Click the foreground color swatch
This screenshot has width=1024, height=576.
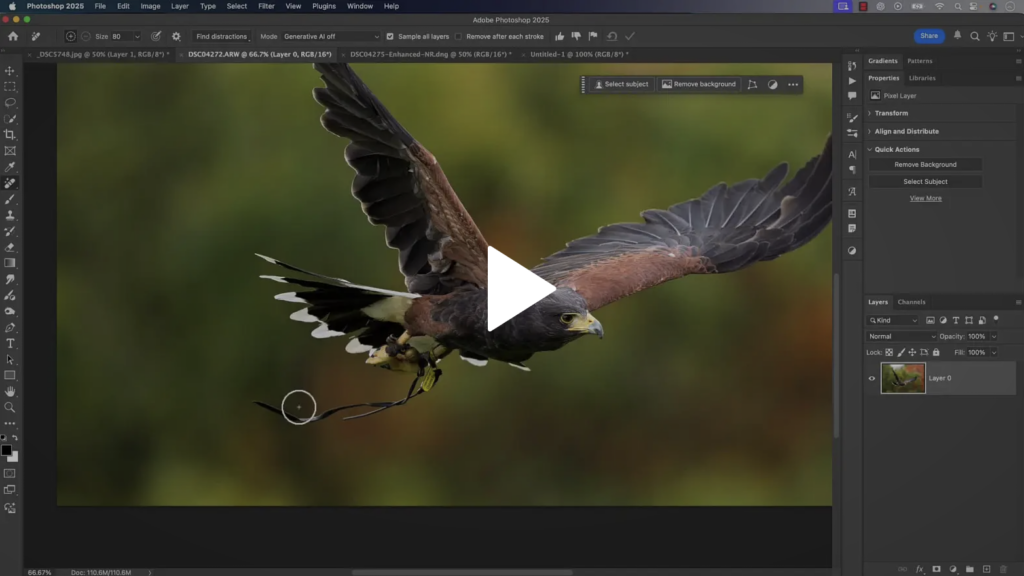[7, 450]
